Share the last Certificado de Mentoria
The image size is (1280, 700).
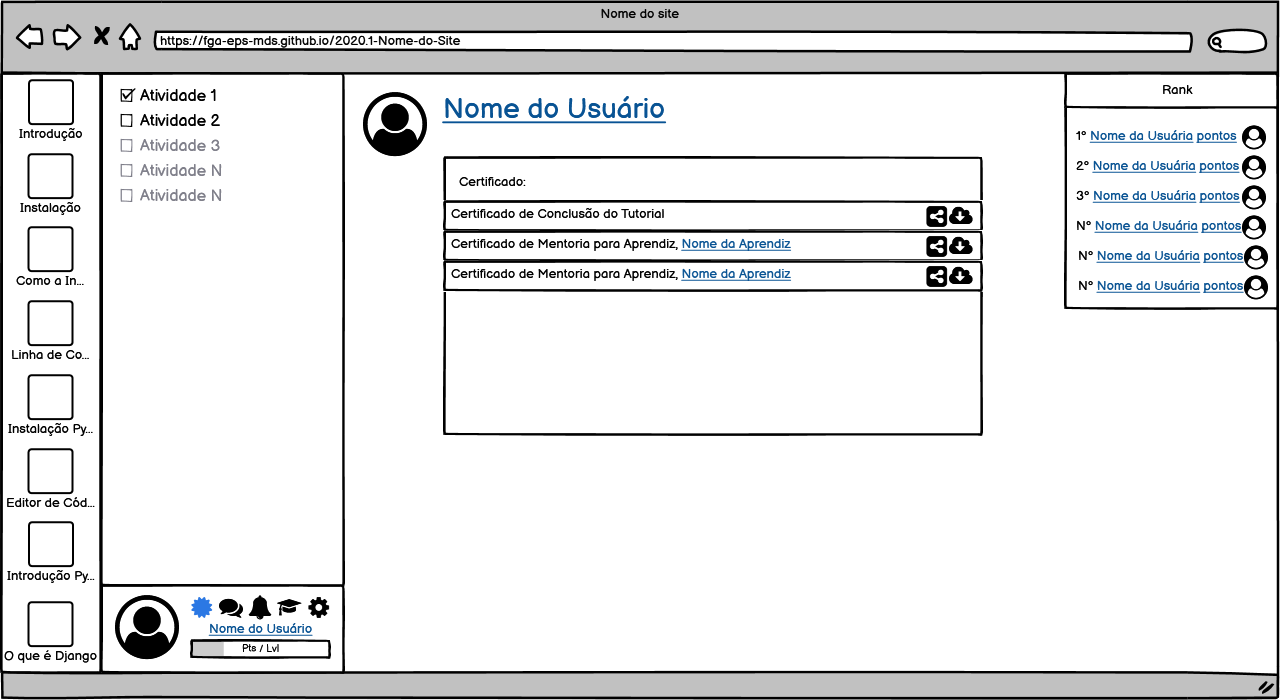point(936,276)
